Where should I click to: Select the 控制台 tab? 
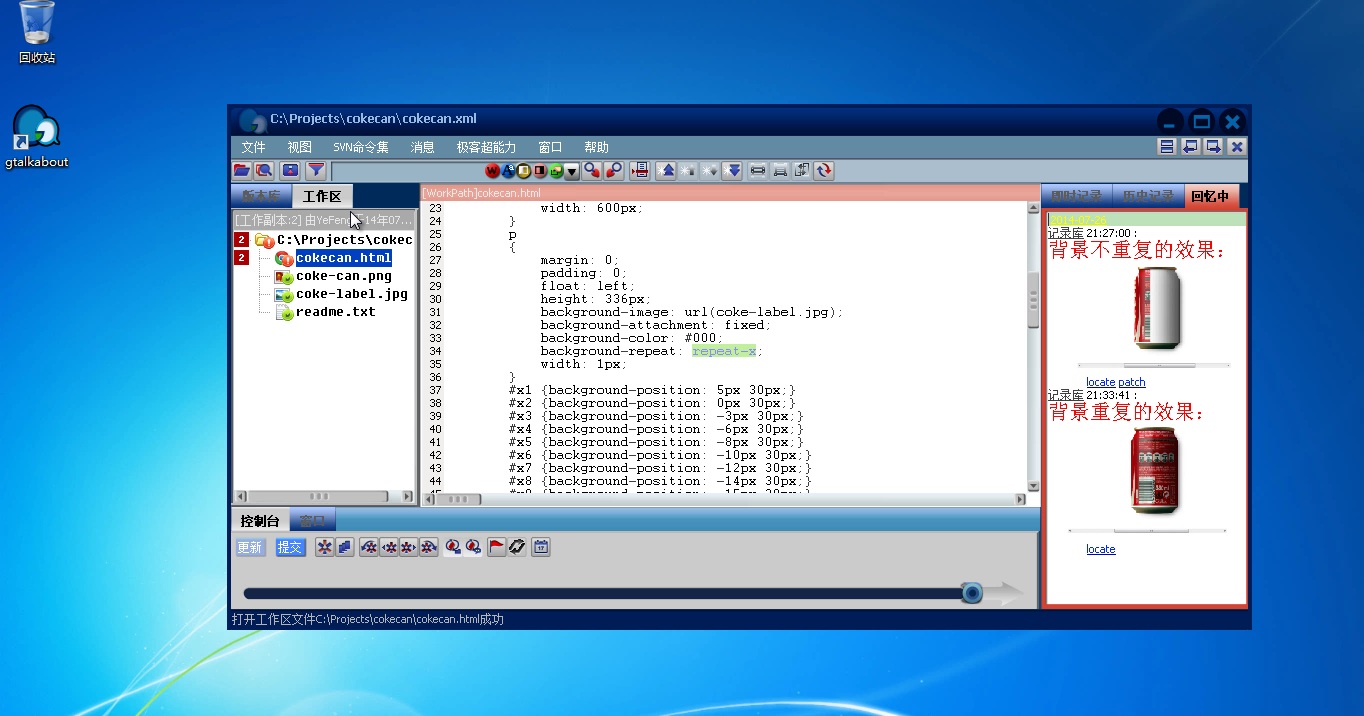point(260,521)
